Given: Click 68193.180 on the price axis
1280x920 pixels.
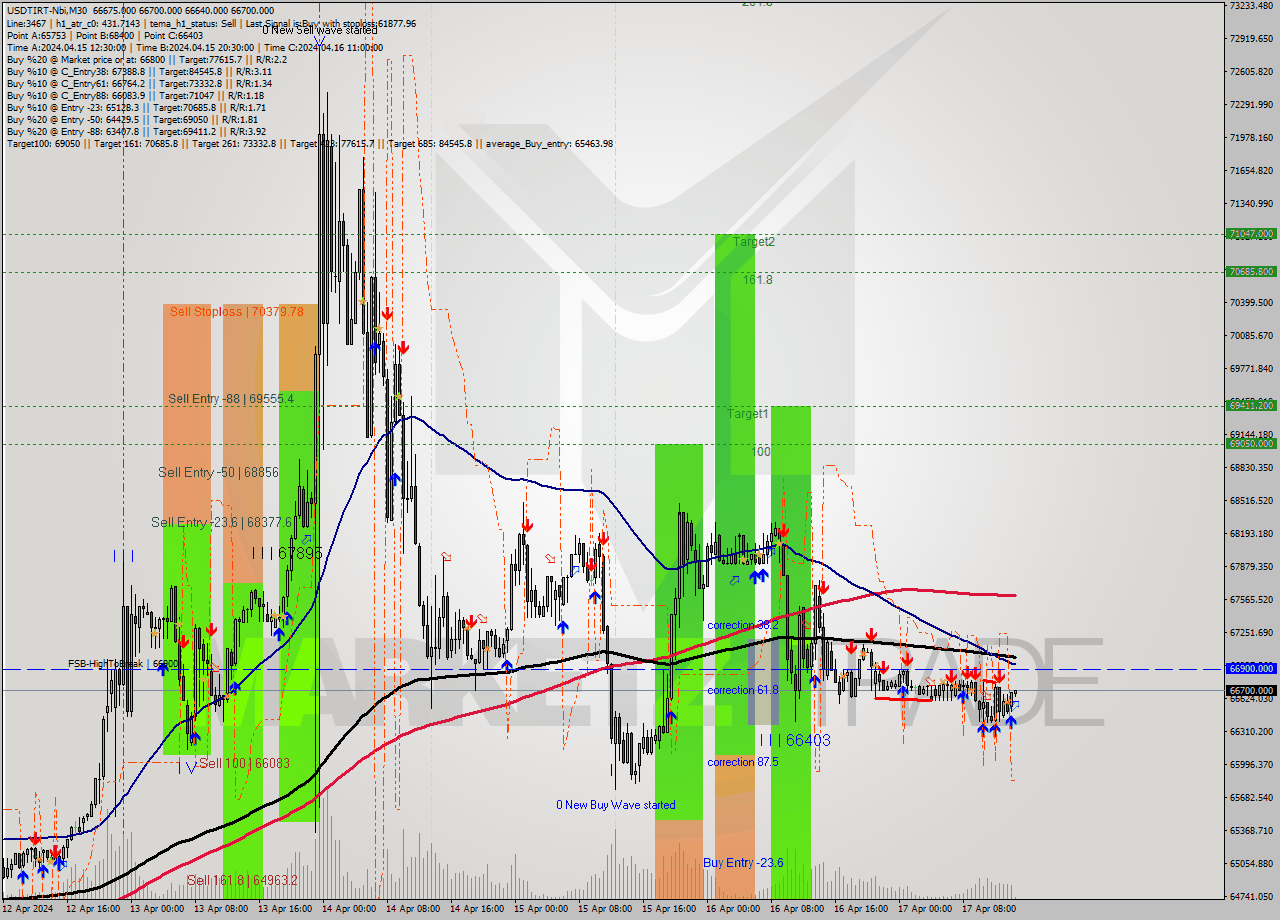Looking at the screenshot, I should (x=1251, y=534).
